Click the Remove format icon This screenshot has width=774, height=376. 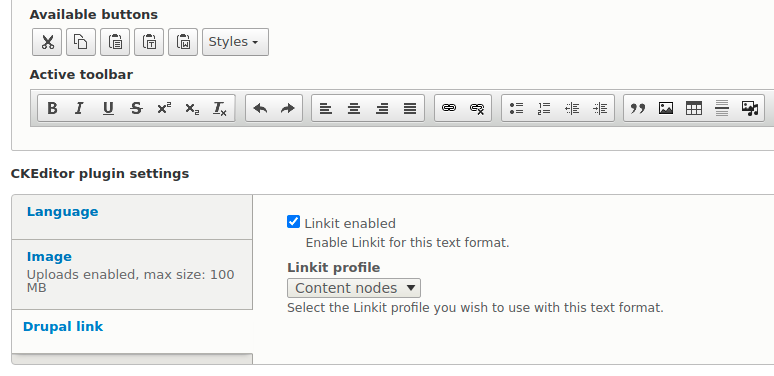click(x=220, y=108)
